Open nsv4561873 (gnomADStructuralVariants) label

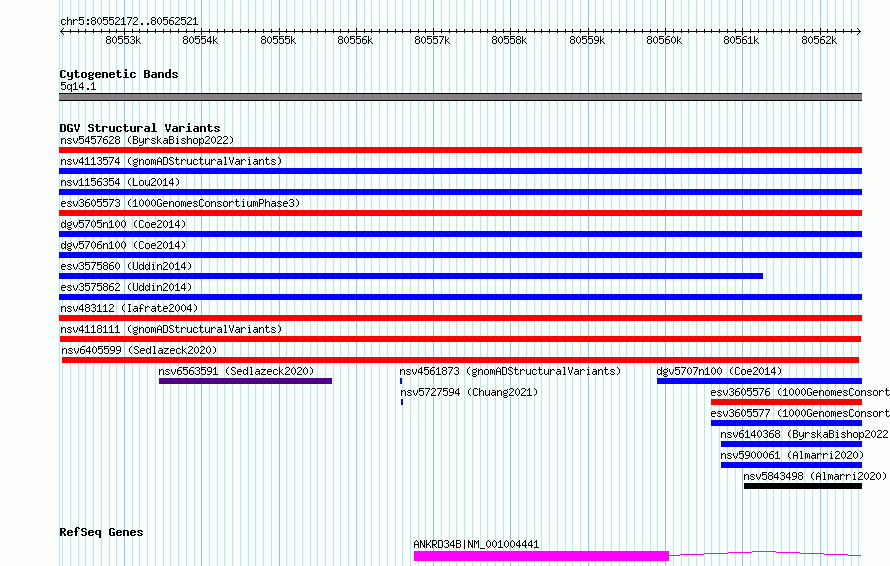click(510, 371)
